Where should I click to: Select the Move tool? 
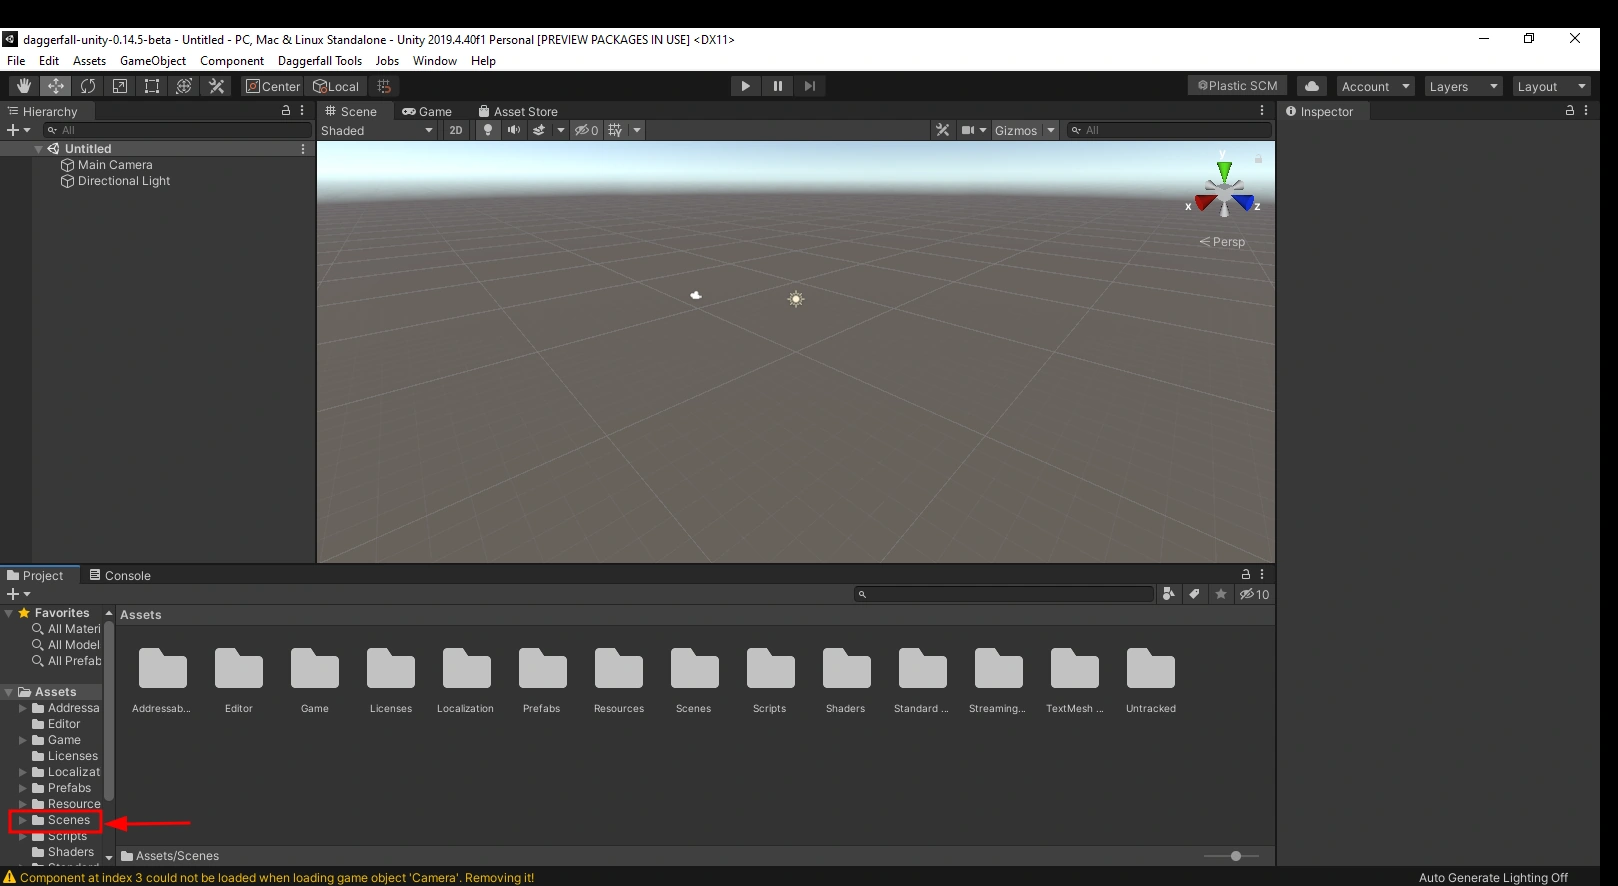56,86
